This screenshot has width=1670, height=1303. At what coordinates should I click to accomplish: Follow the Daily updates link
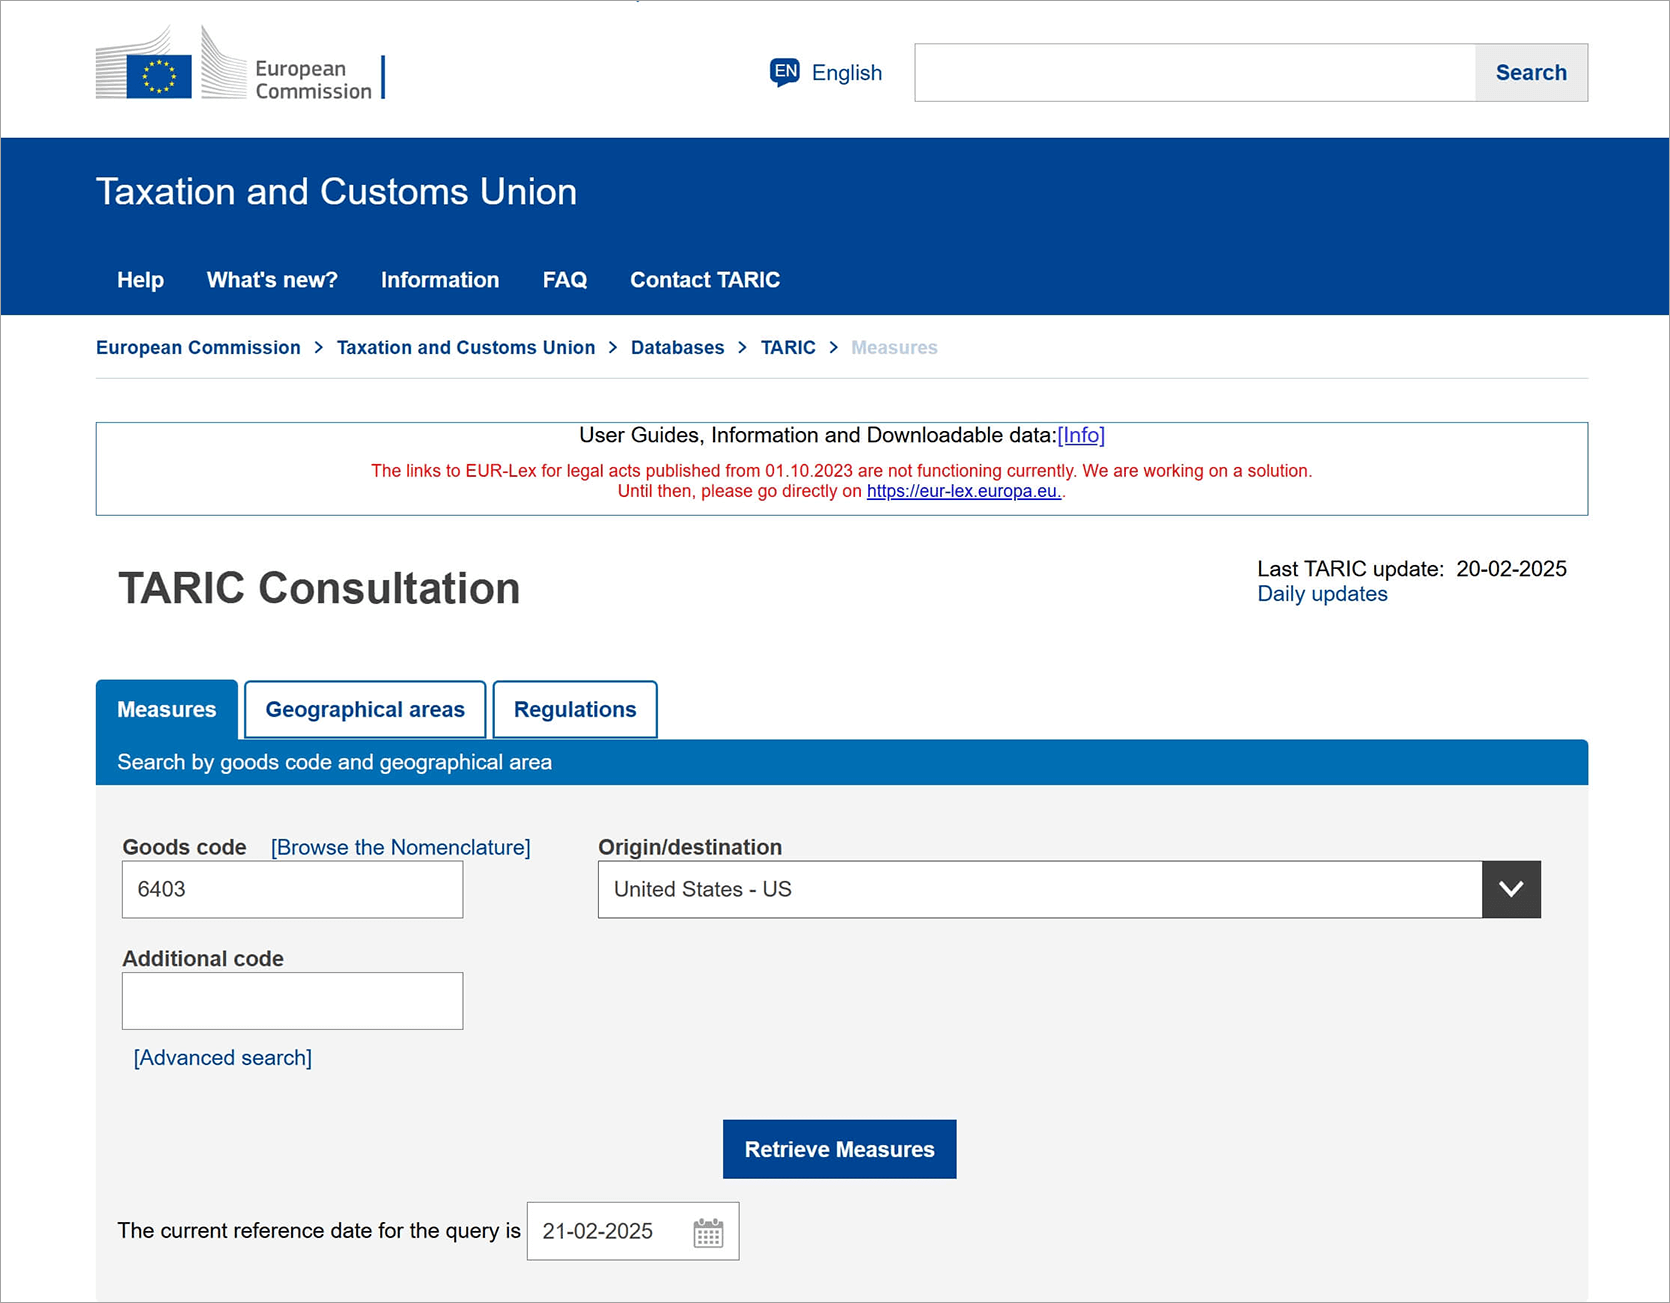[x=1322, y=594]
